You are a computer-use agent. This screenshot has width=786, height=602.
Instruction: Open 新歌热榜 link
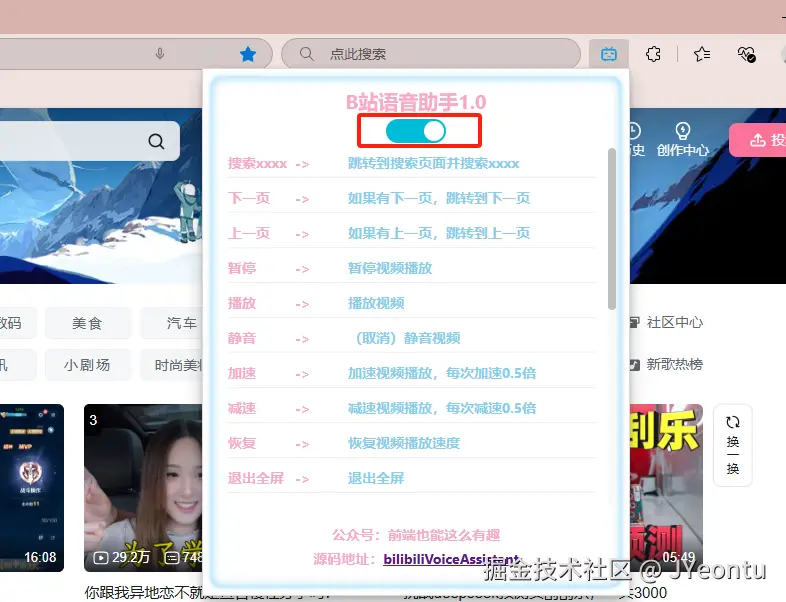(667, 364)
